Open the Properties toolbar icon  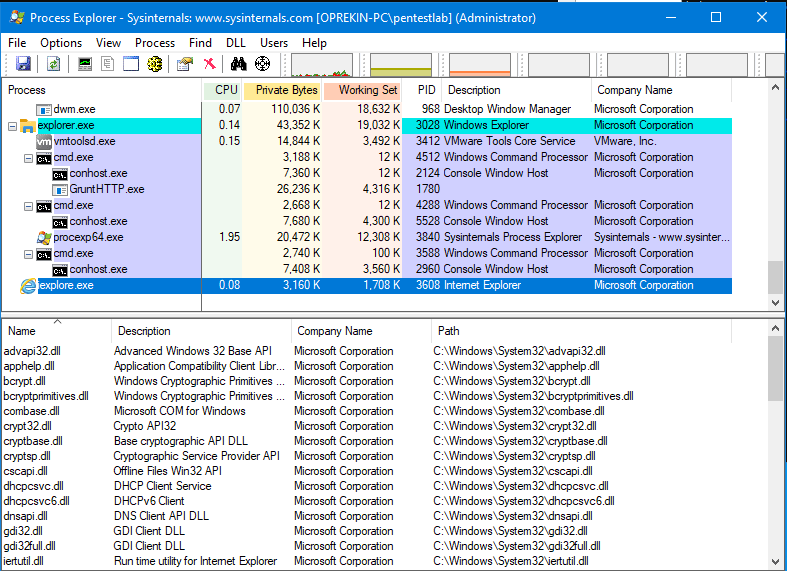click(x=184, y=64)
